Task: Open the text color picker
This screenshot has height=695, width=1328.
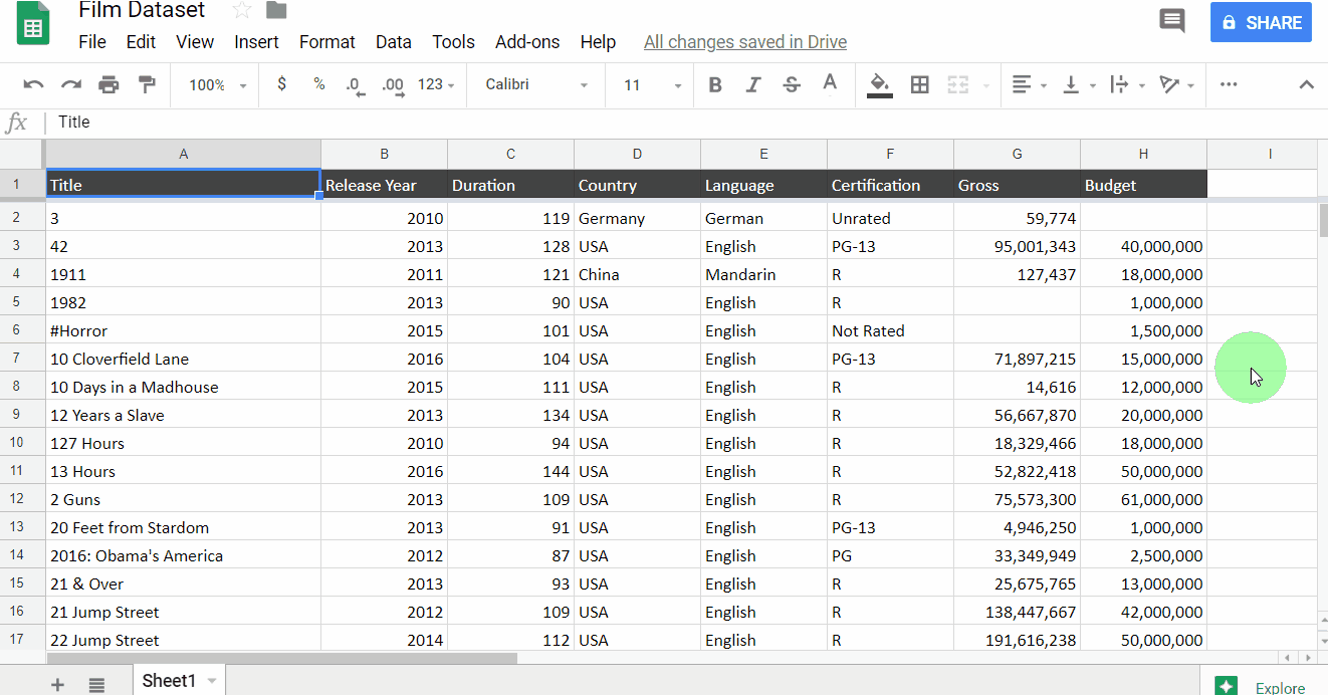Action: tap(829, 85)
